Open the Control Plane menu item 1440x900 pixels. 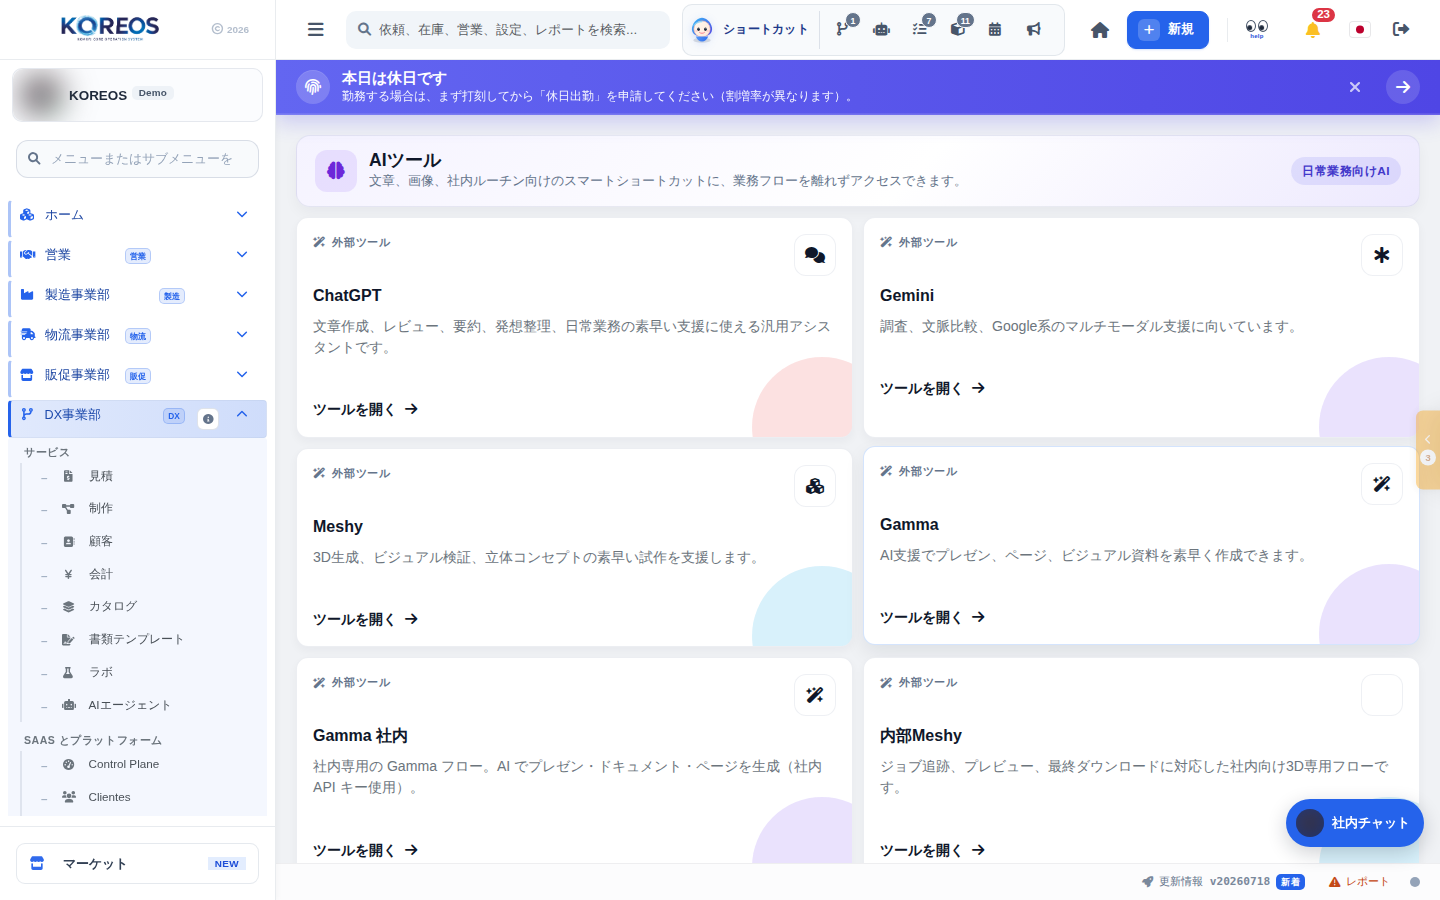(123, 764)
